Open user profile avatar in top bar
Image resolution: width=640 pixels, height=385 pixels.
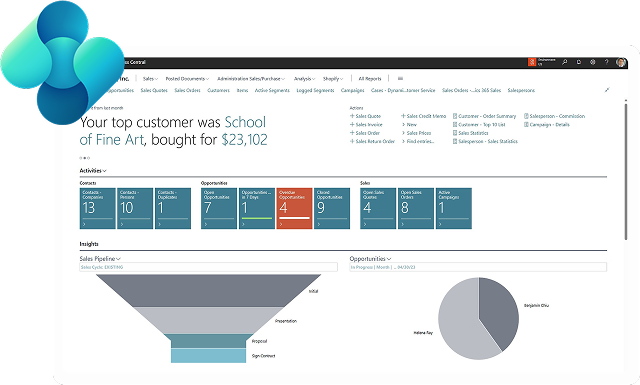click(x=621, y=62)
